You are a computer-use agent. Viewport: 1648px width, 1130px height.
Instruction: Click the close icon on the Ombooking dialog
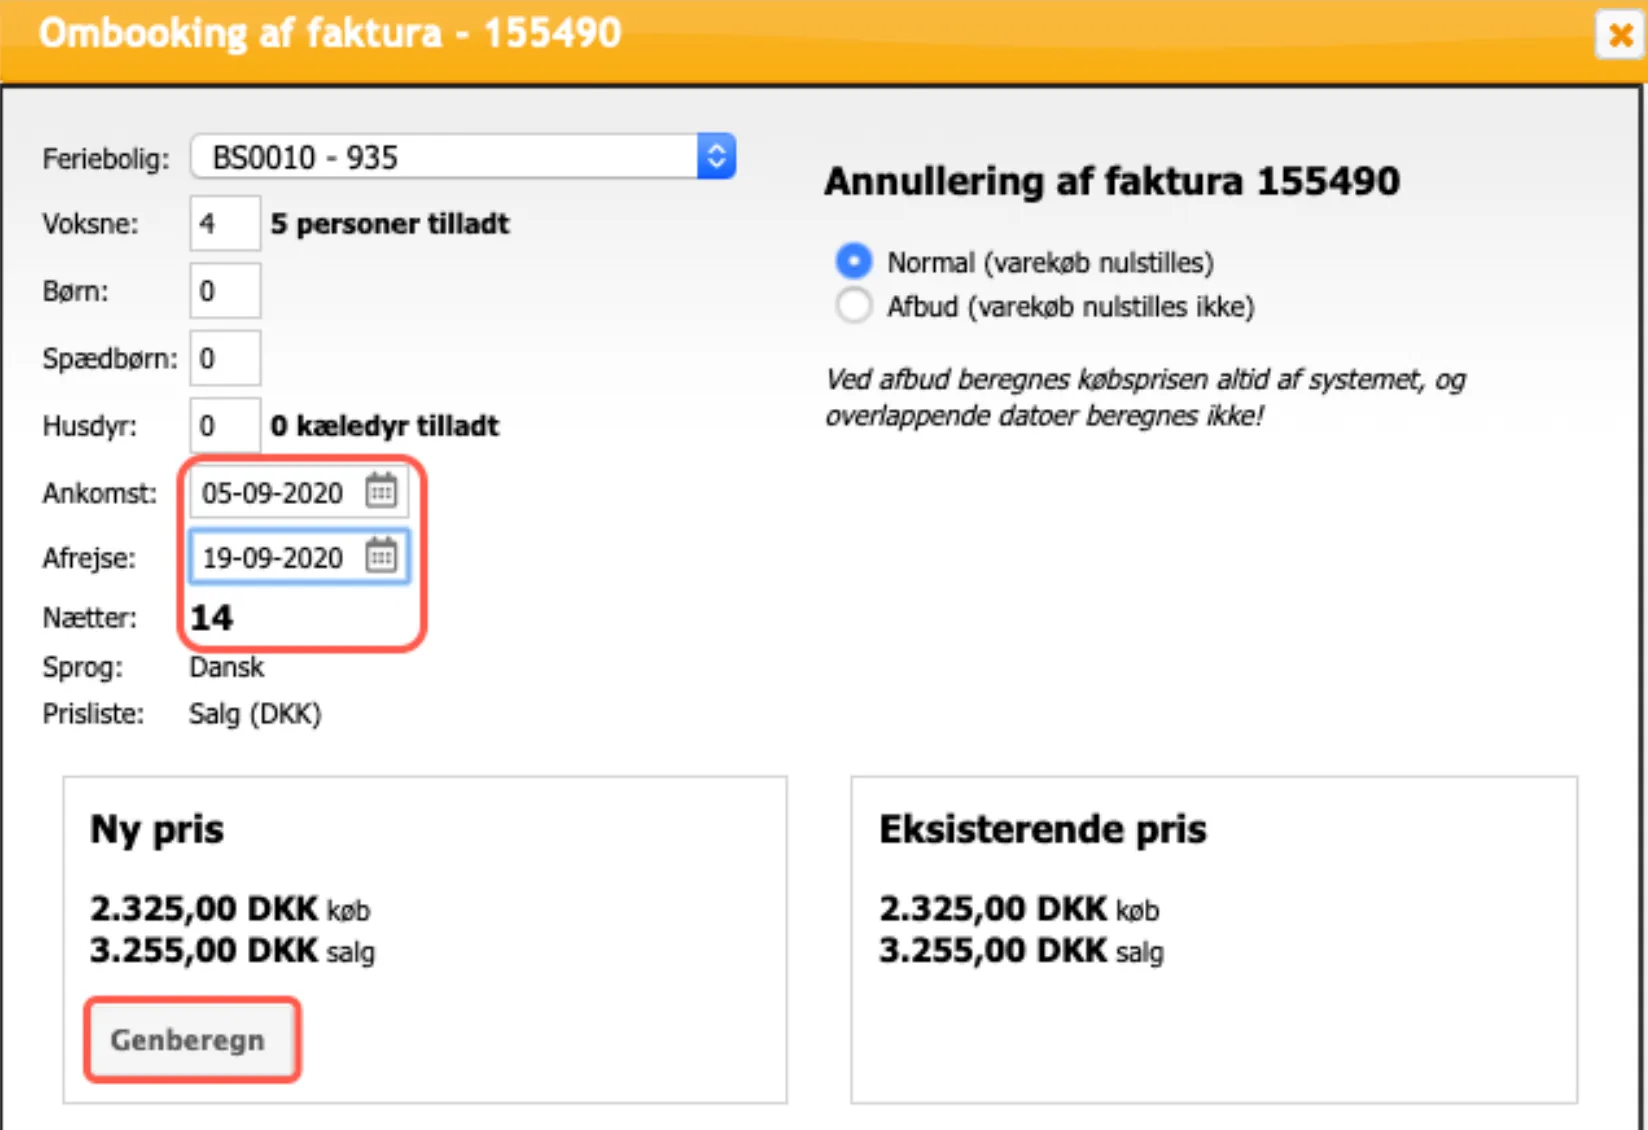pos(1619,34)
